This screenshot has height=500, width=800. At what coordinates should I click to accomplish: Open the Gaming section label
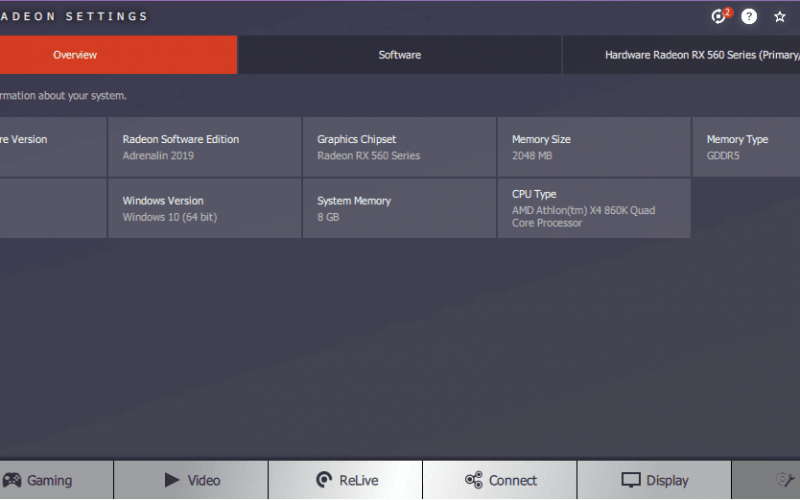49,481
